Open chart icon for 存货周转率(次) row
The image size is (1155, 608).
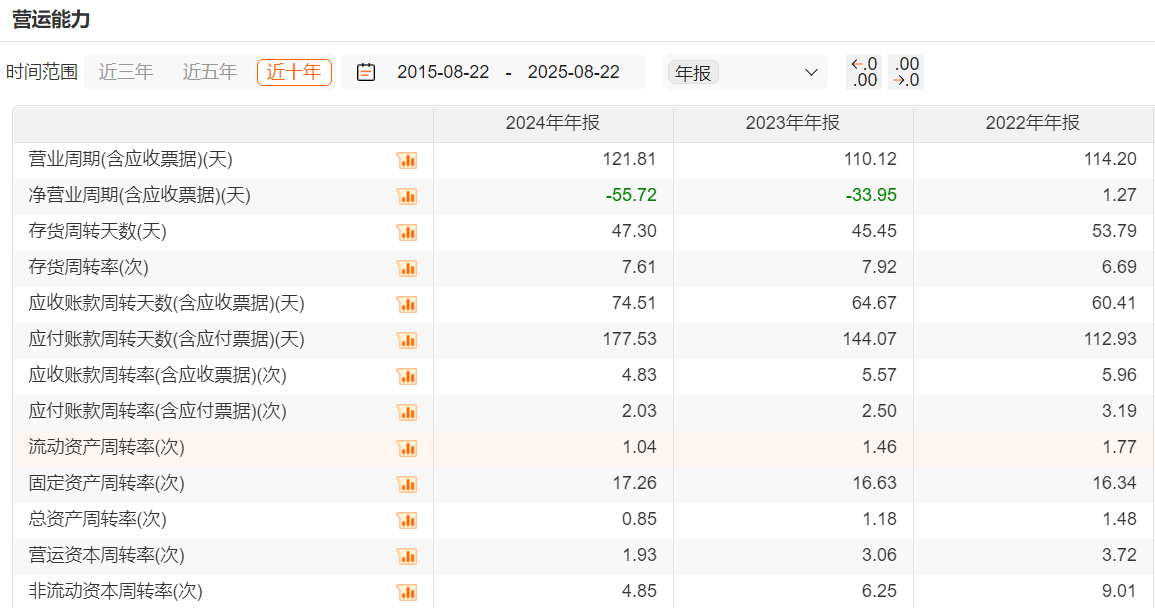coord(407,268)
